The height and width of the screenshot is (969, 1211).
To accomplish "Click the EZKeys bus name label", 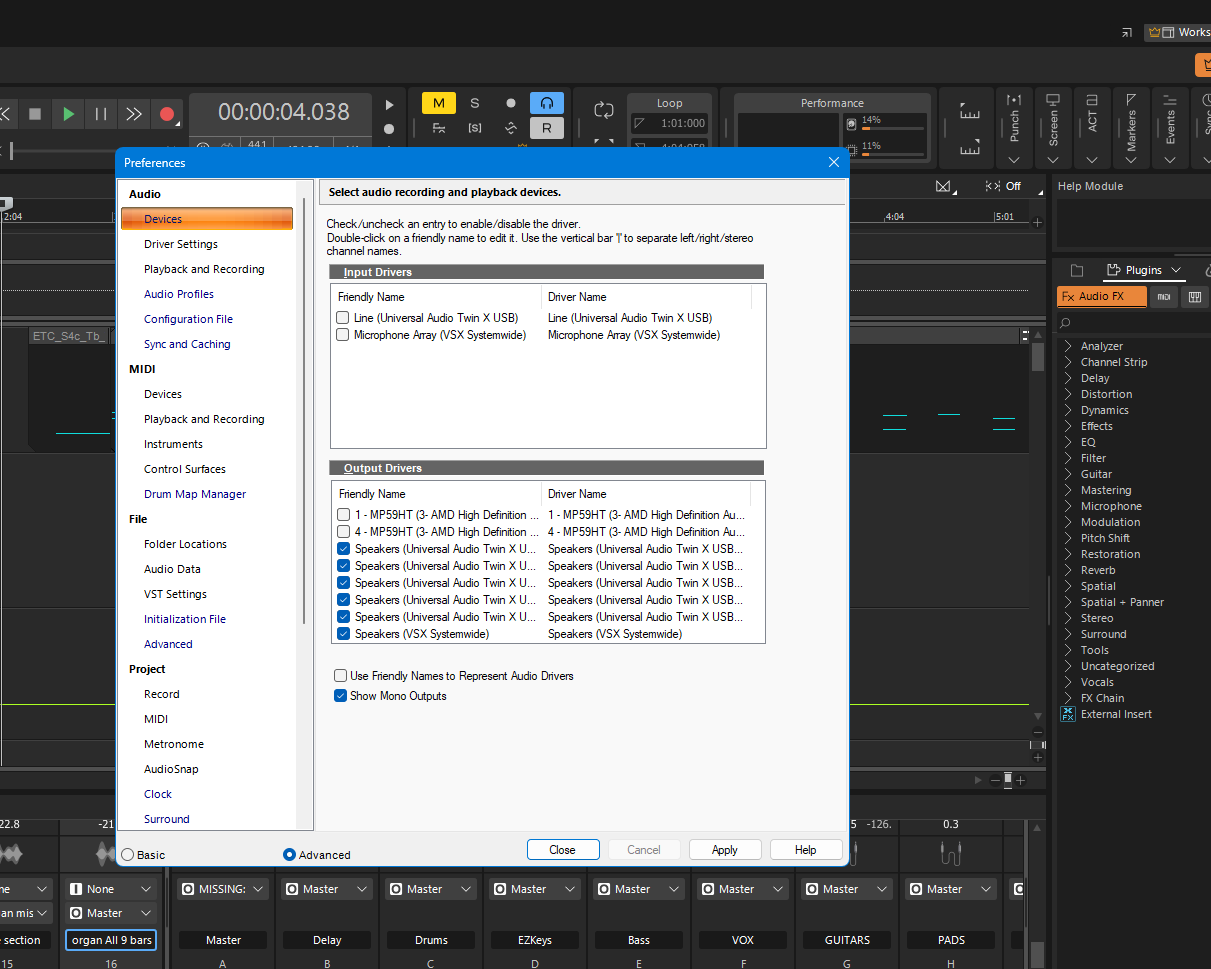I will click(x=535, y=940).
